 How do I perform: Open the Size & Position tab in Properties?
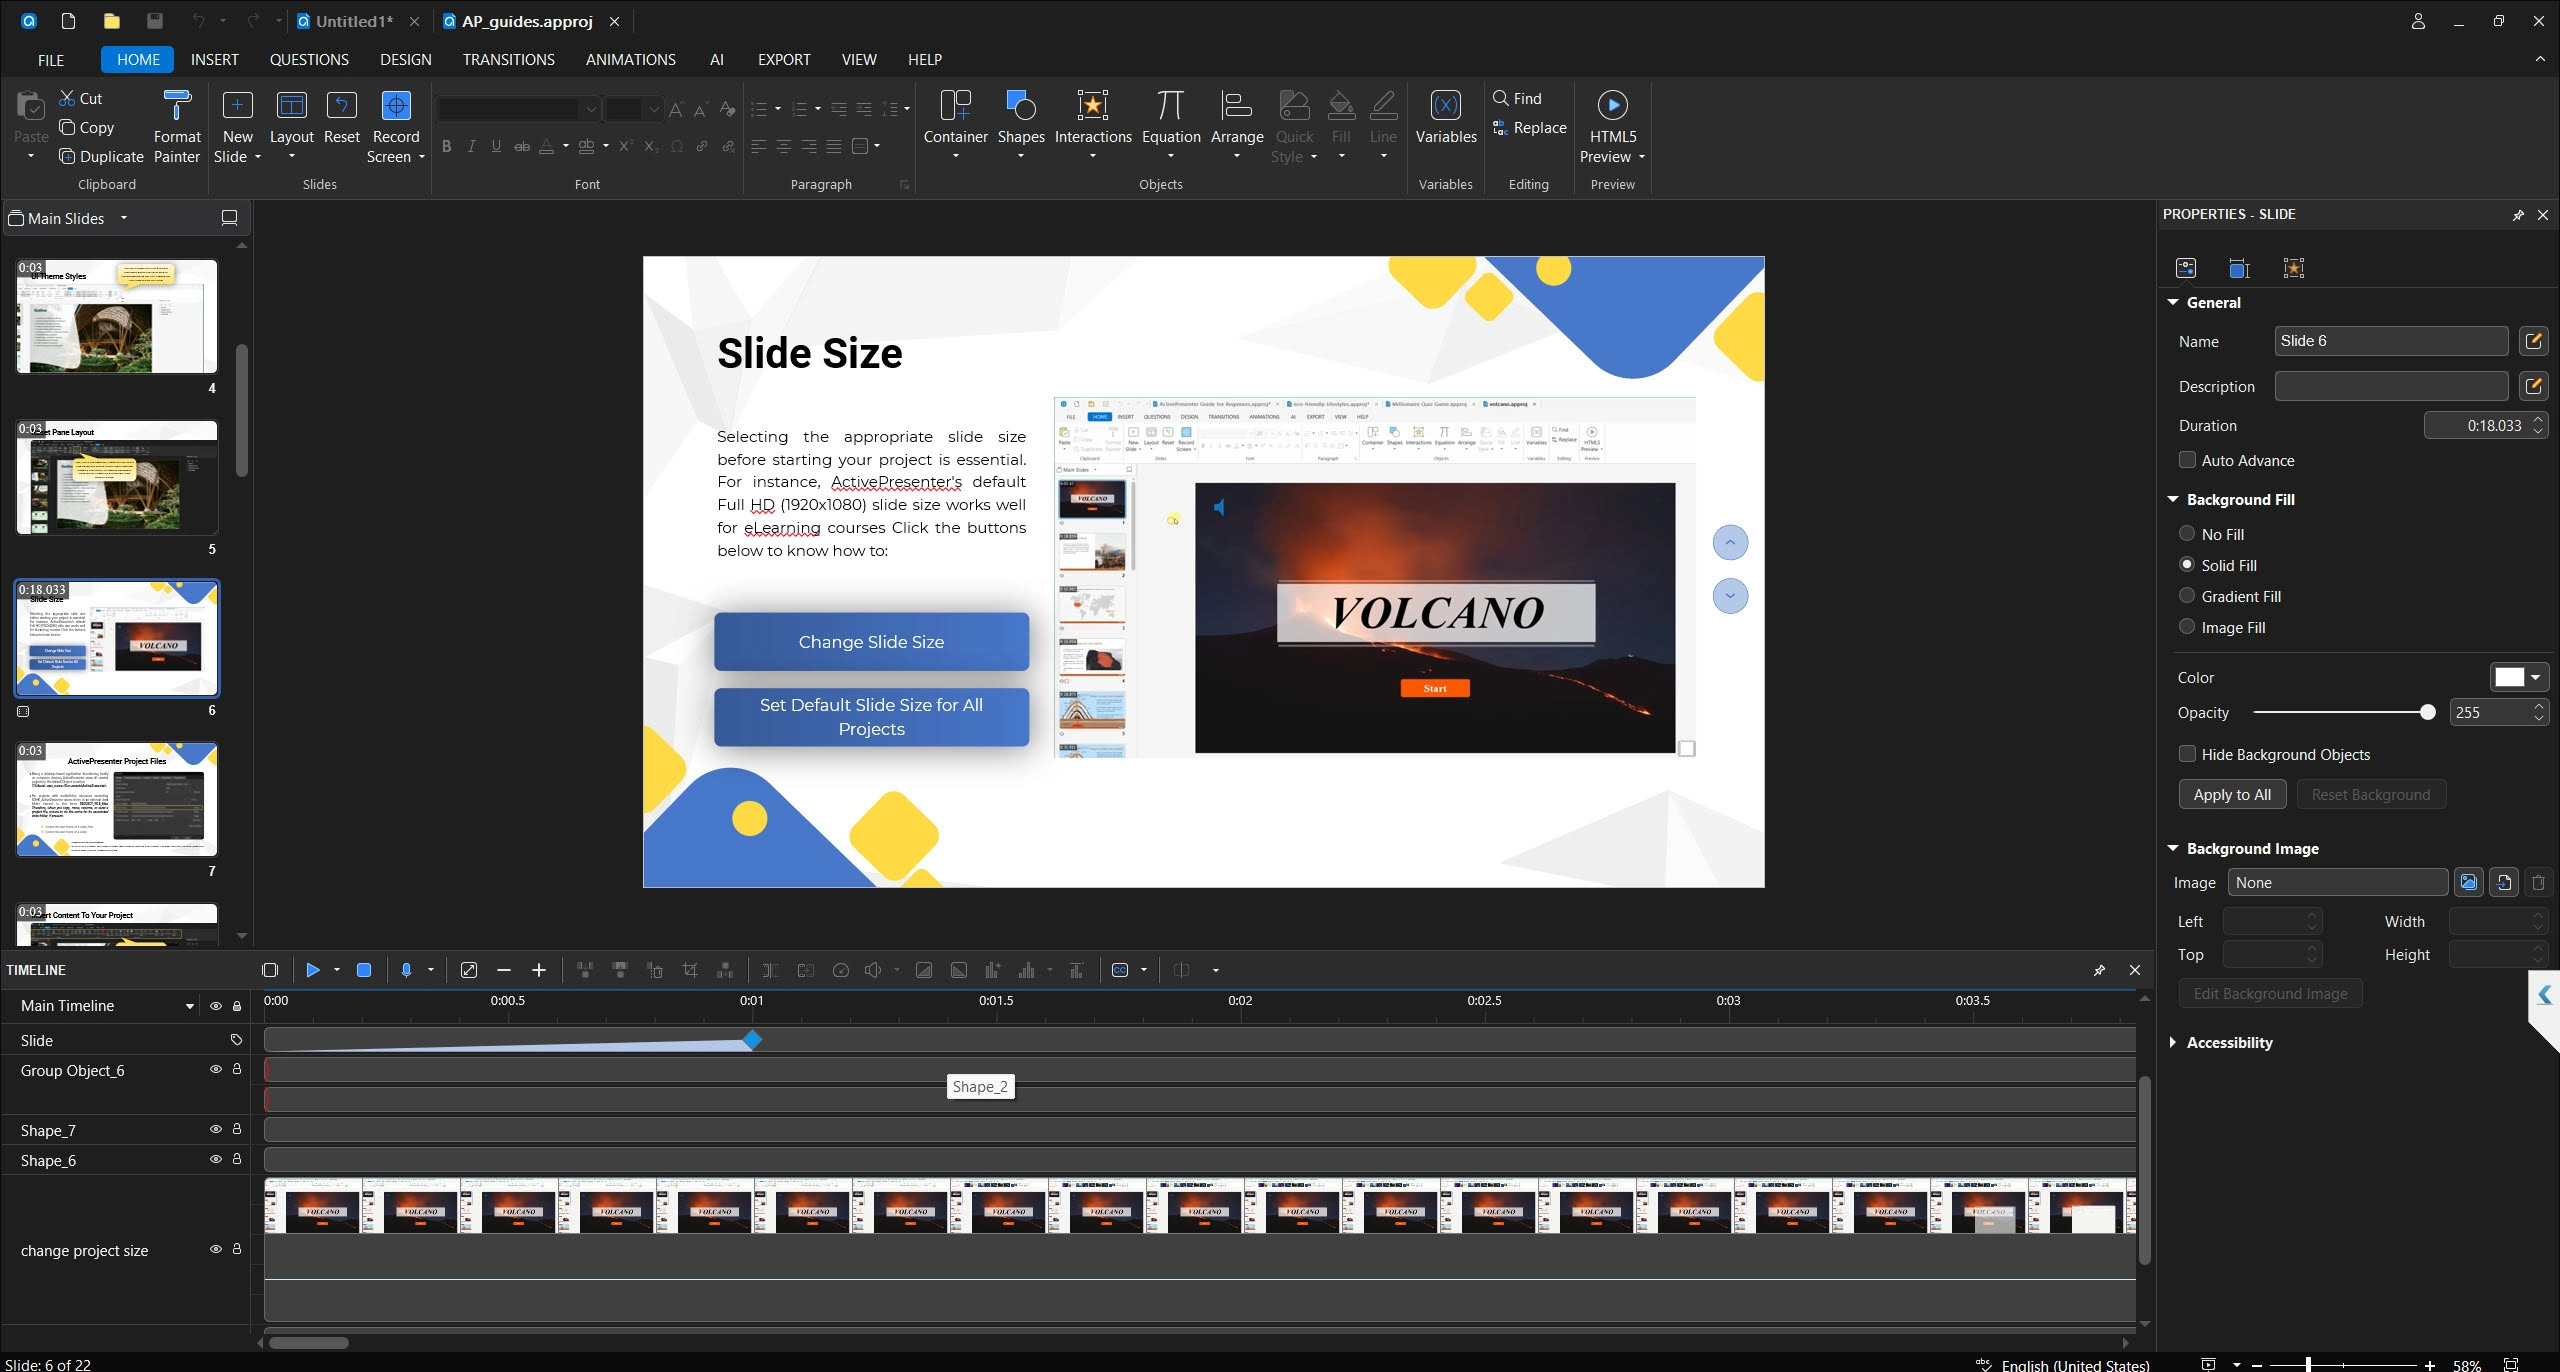(2239, 268)
